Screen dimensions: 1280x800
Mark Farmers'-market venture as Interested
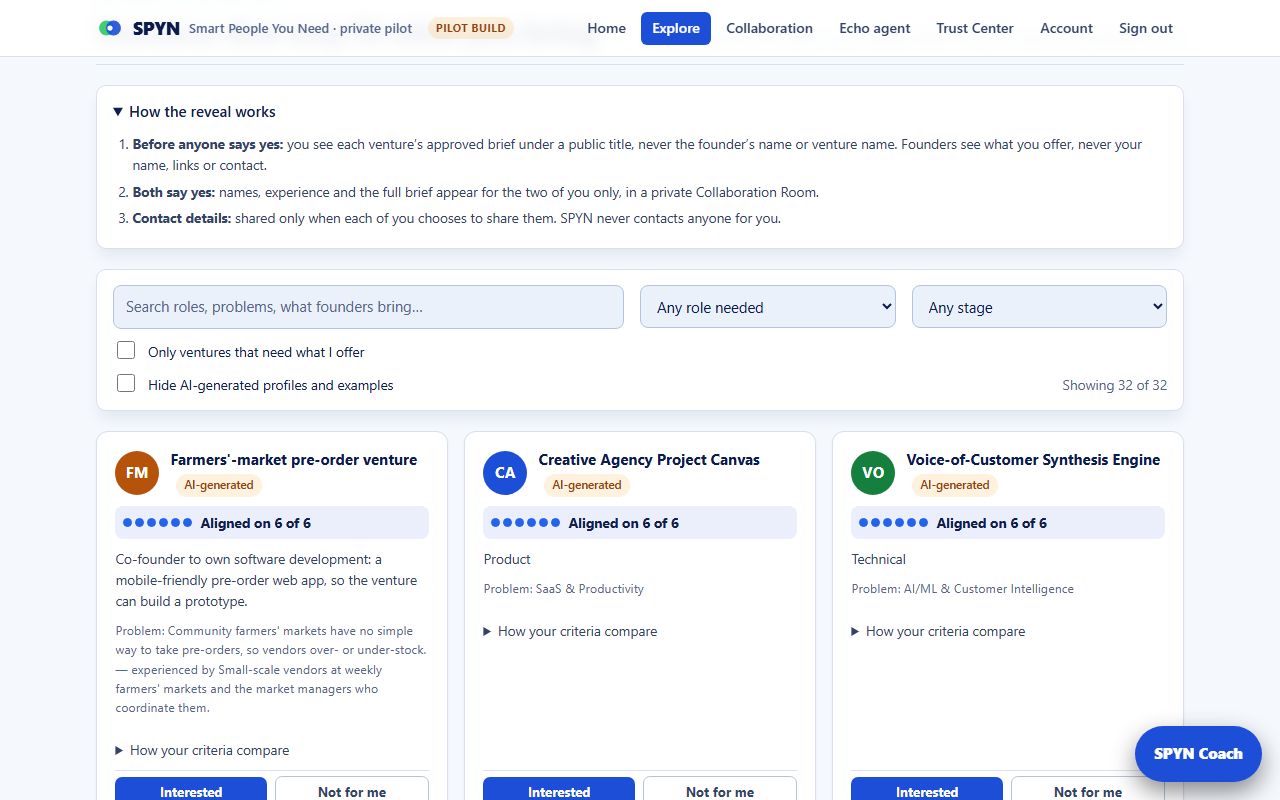click(191, 789)
